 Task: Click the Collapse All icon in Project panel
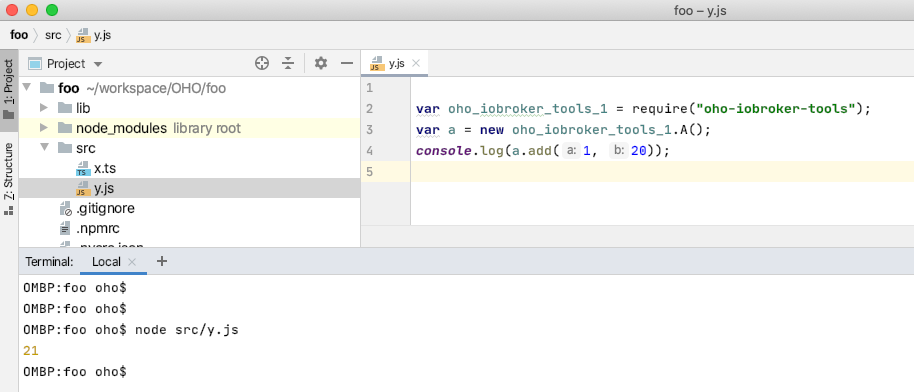click(288, 64)
